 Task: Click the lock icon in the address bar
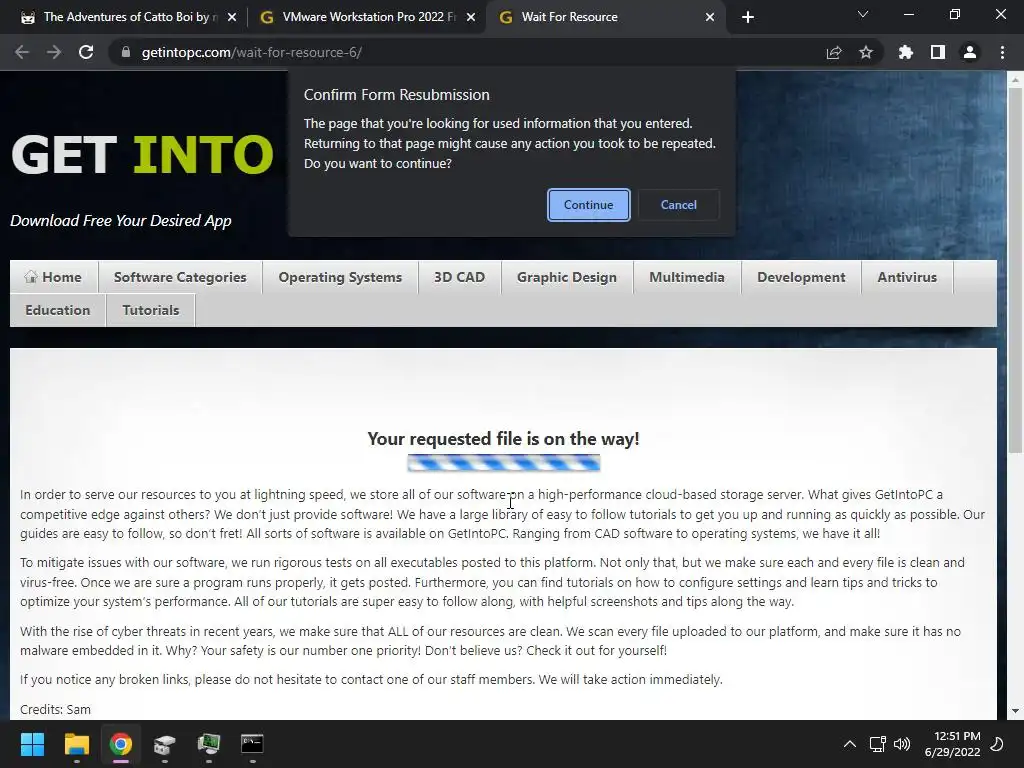pyautogui.click(x=125, y=52)
